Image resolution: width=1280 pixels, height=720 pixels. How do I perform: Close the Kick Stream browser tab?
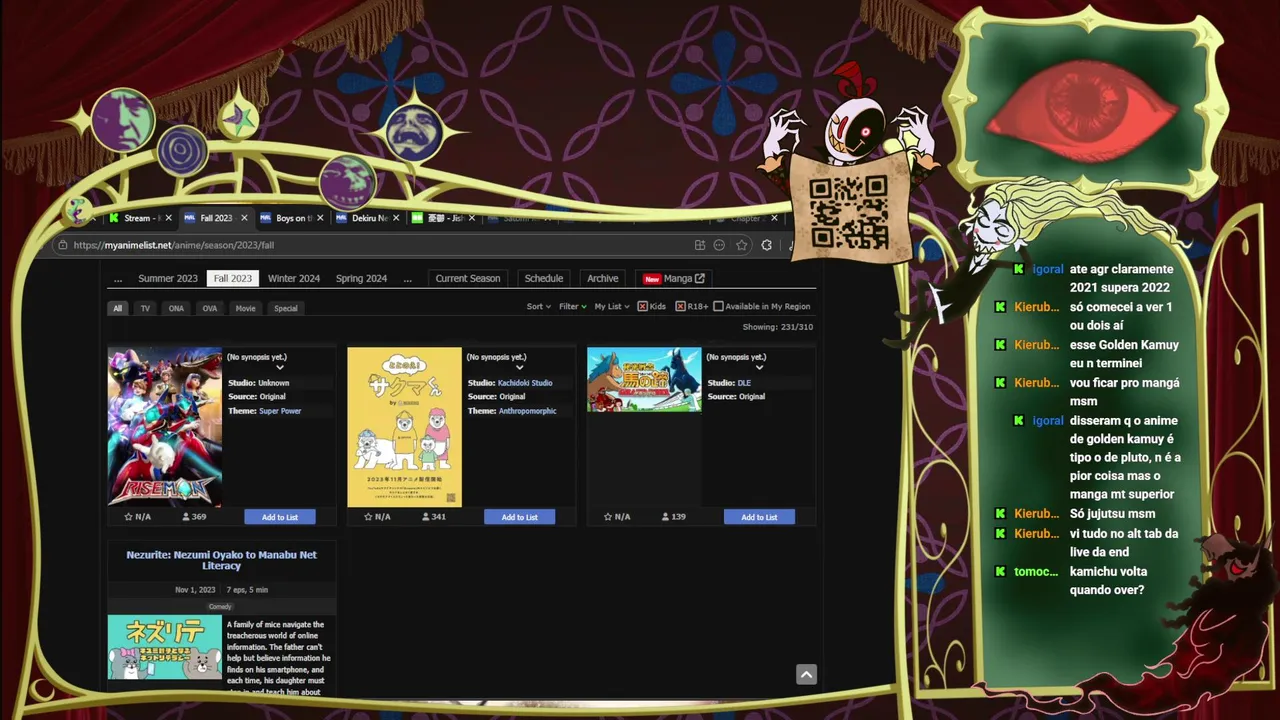pos(168,218)
